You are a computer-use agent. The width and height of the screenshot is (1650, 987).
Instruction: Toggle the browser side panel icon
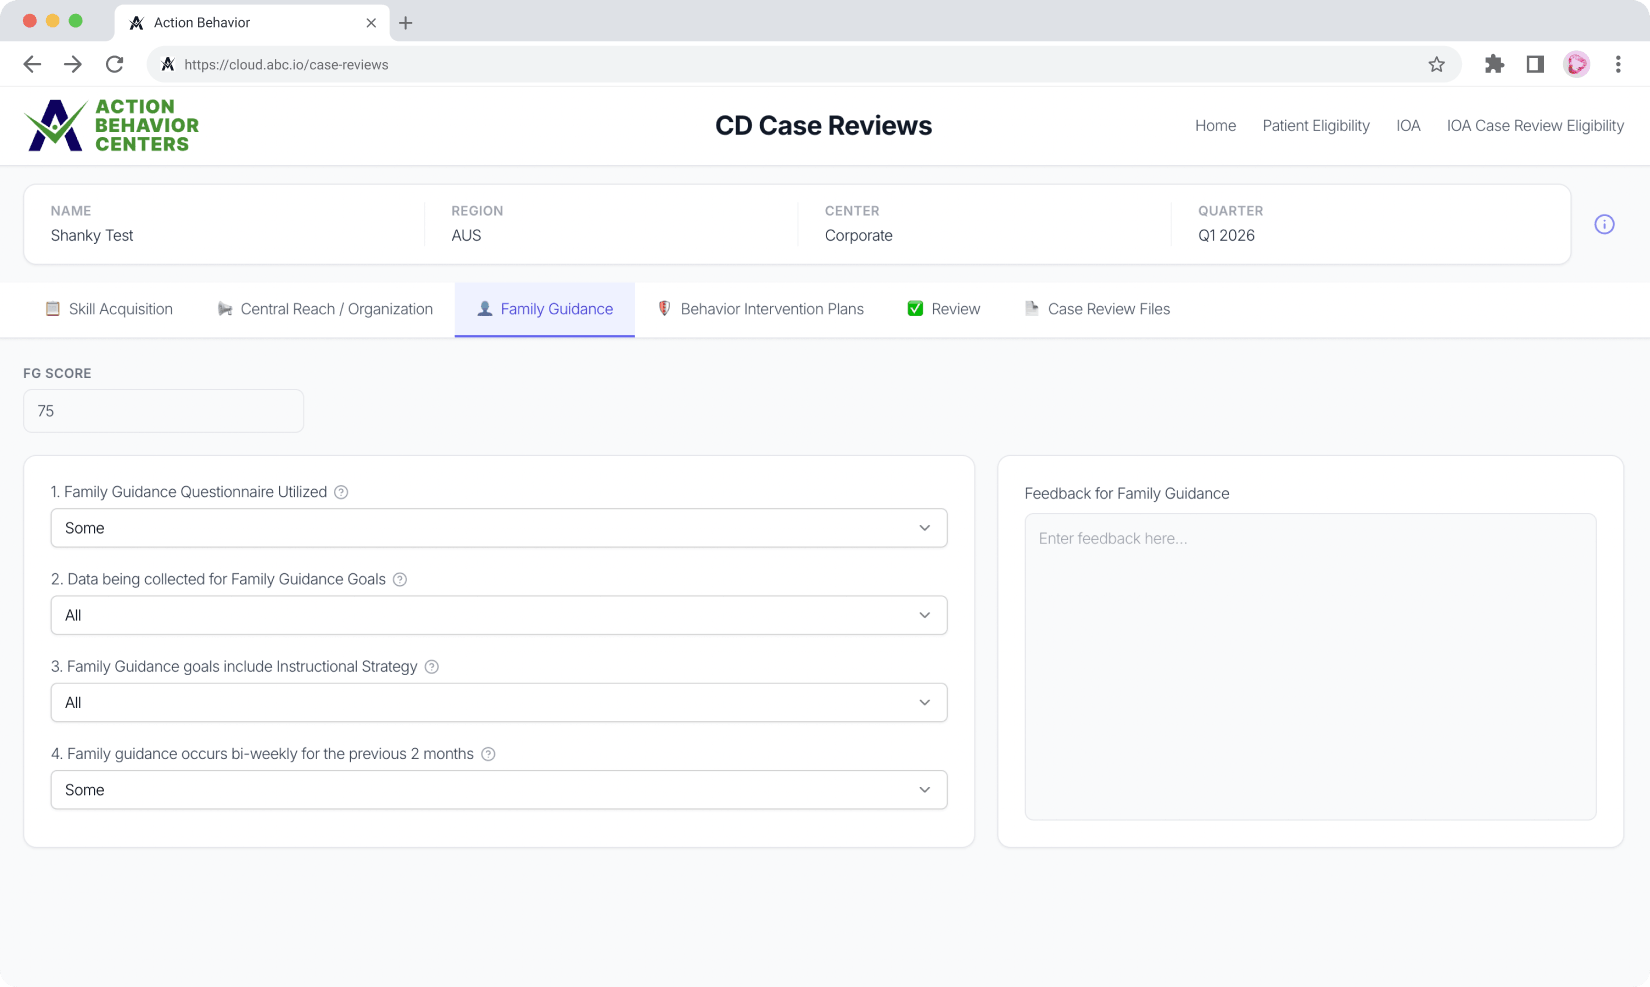[1535, 64]
